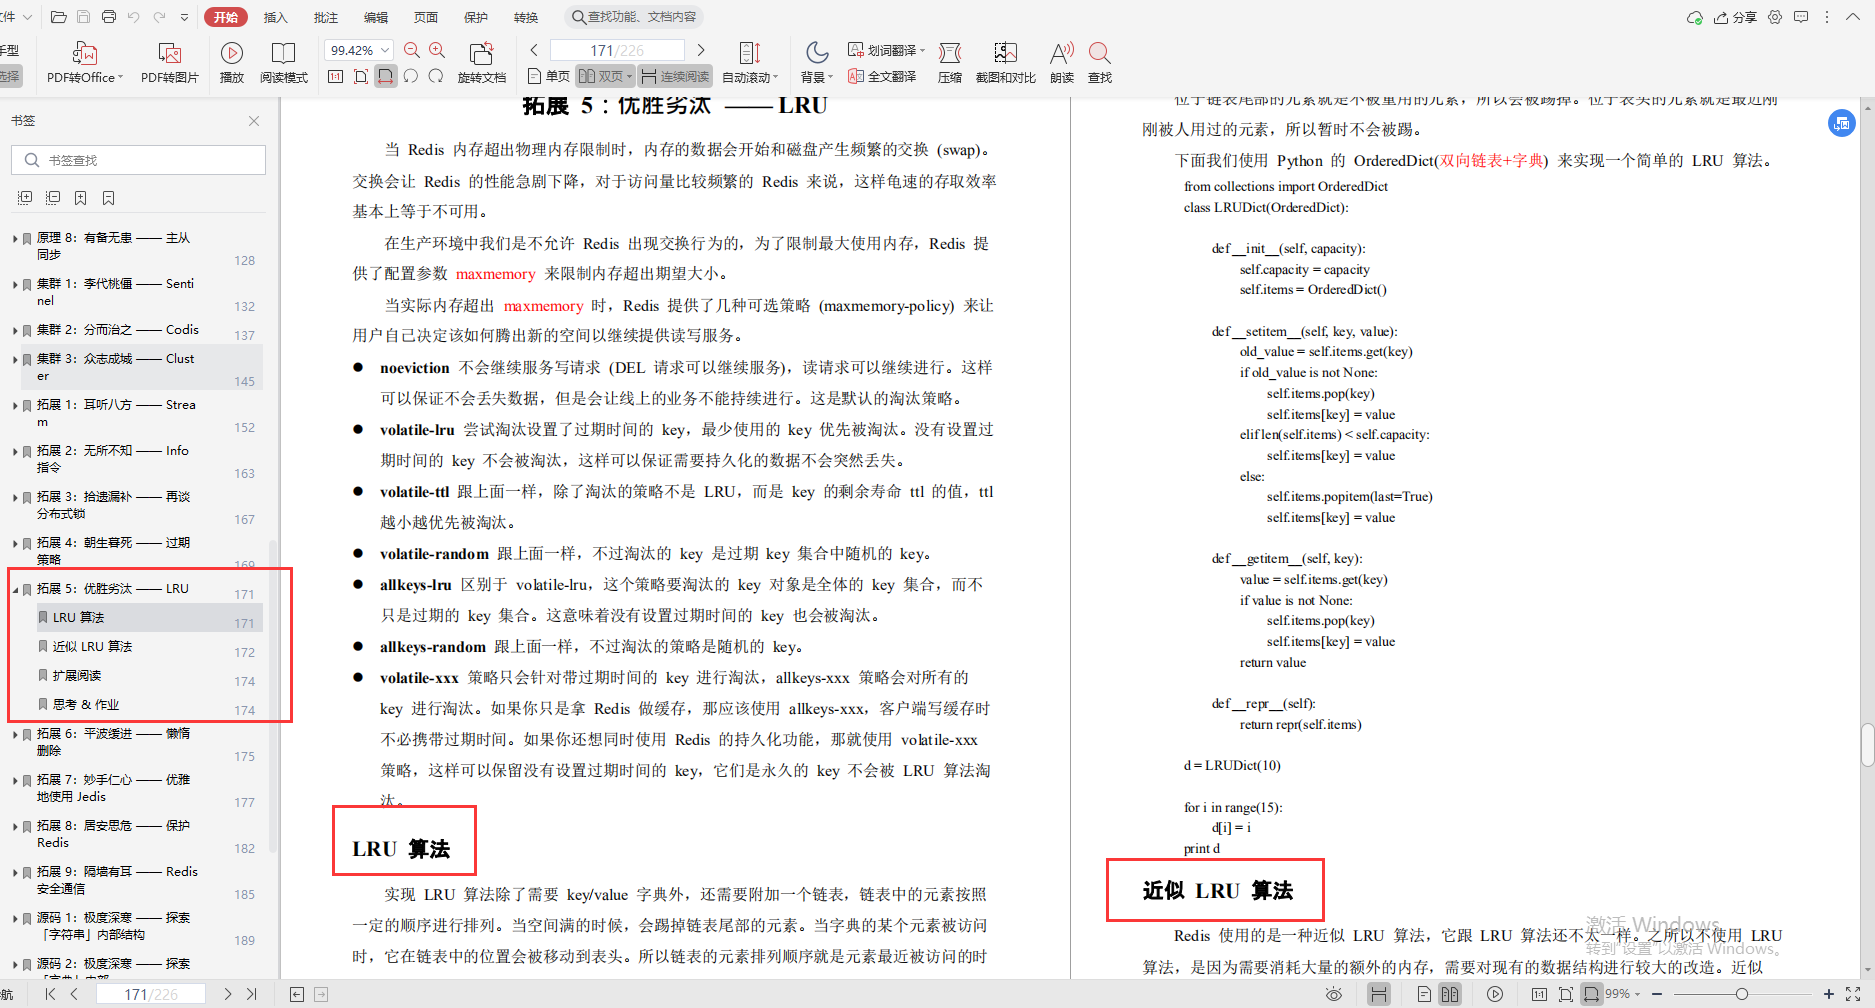Jump to first page in status bar
The height and width of the screenshot is (1008, 1875).
coord(50,994)
